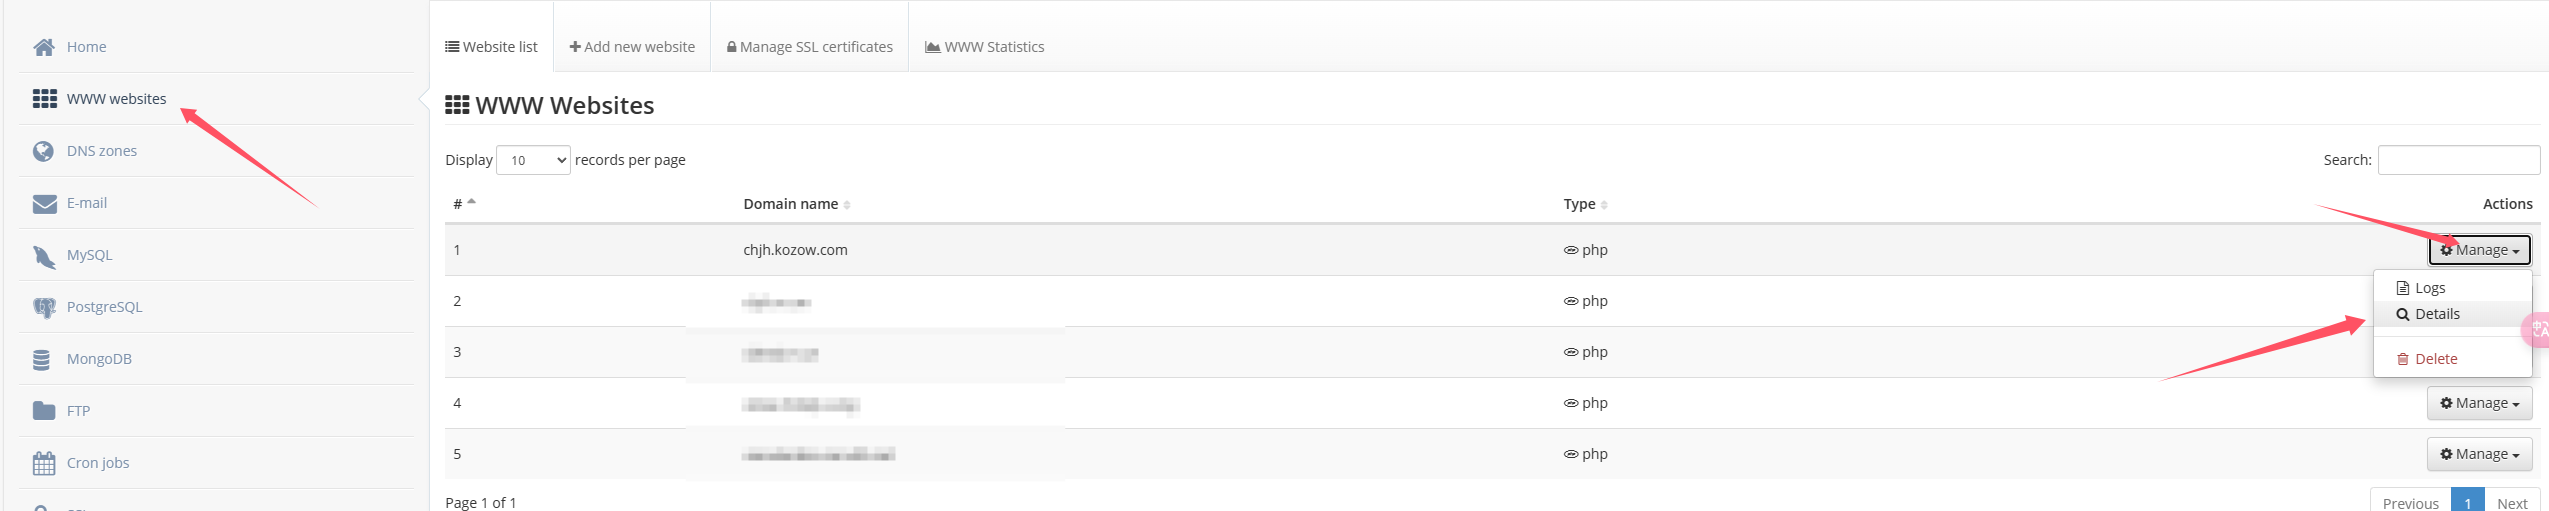Open the records per page dropdown
This screenshot has width=2549, height=511.
pyautogui.click(x=533, y=160)
